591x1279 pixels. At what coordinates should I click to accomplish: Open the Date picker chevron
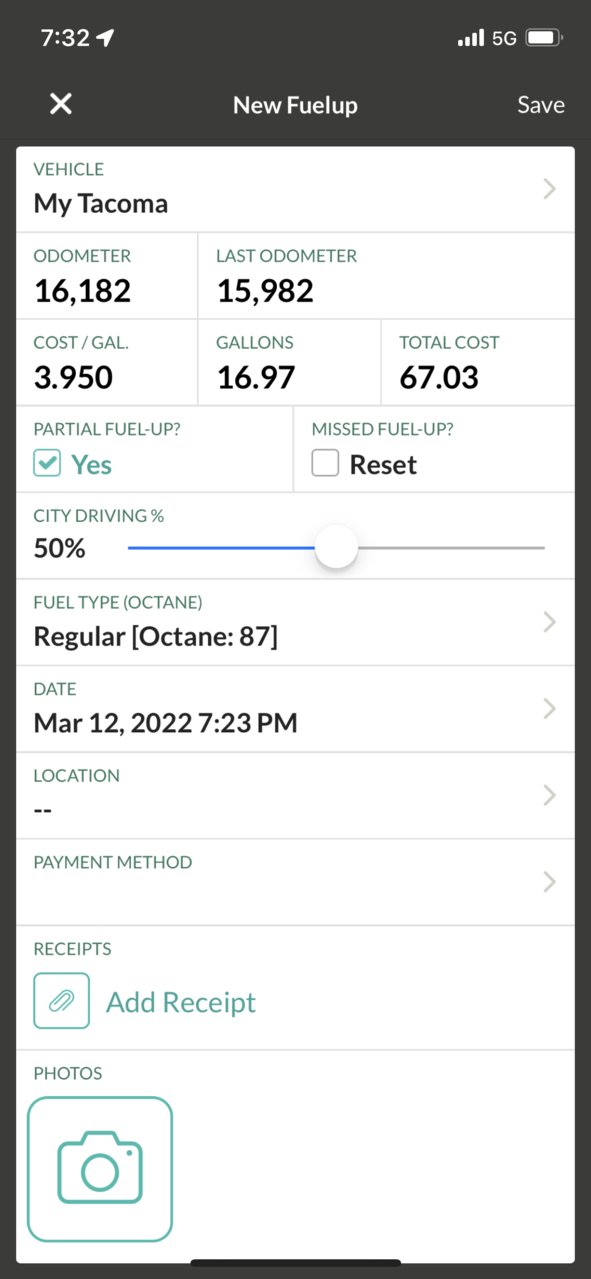(x=549, y=709)
